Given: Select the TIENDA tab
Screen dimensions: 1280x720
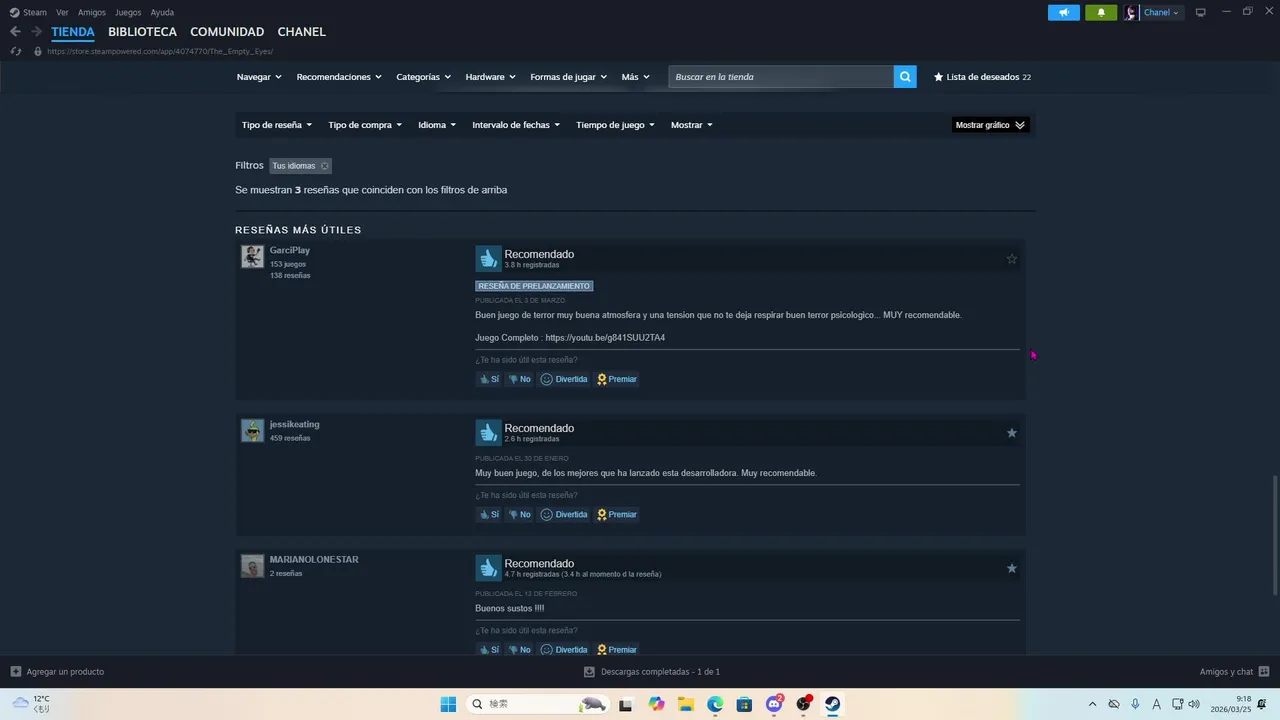Looking at the screenshot, I should coord(73,32).
